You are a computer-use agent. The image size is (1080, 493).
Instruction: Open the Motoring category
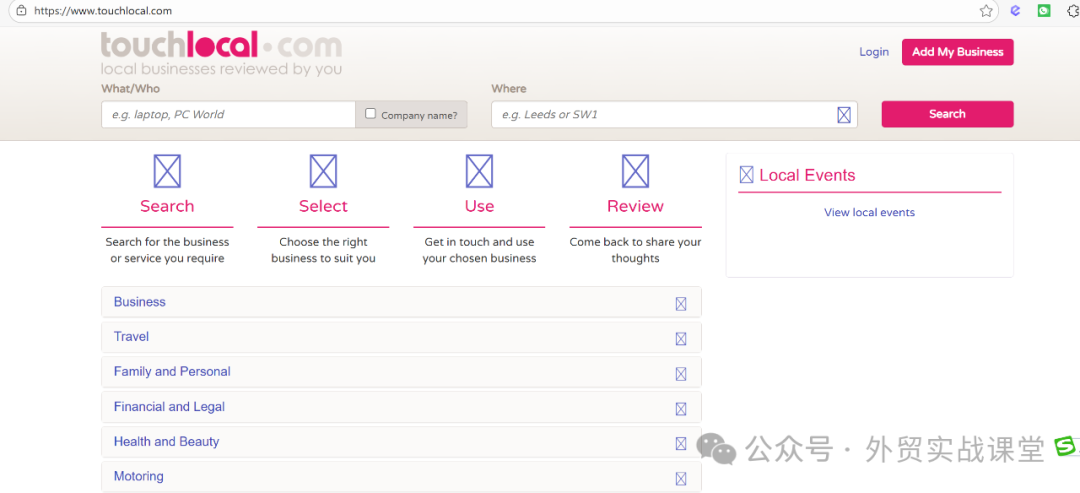point(400,476)
